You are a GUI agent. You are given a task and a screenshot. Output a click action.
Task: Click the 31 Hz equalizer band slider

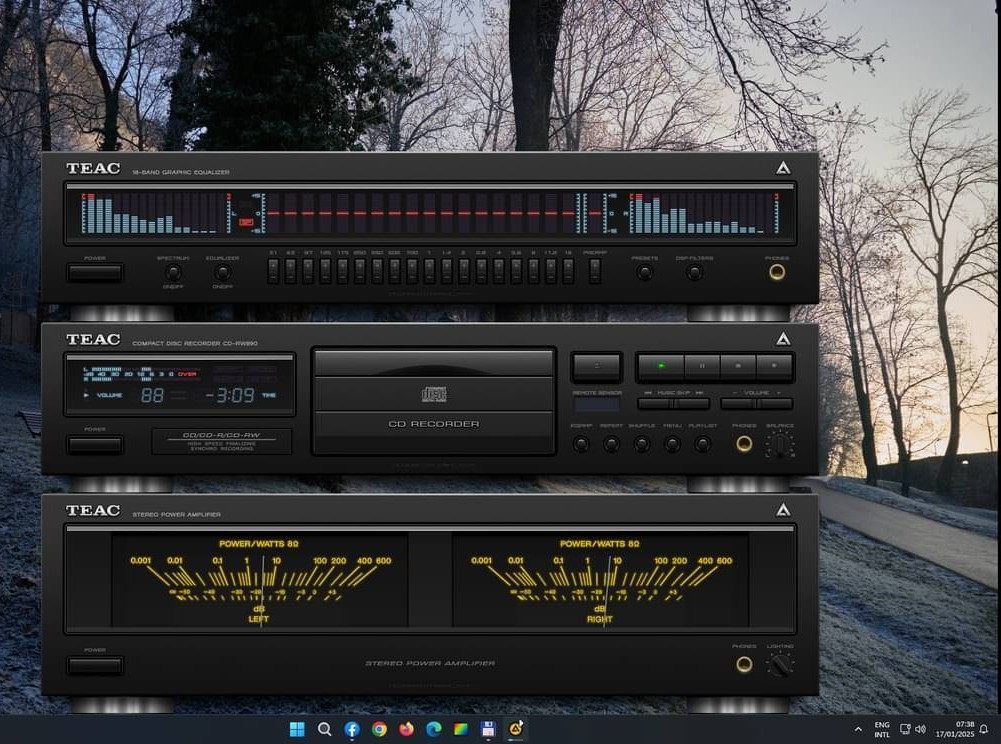[273, 271]
